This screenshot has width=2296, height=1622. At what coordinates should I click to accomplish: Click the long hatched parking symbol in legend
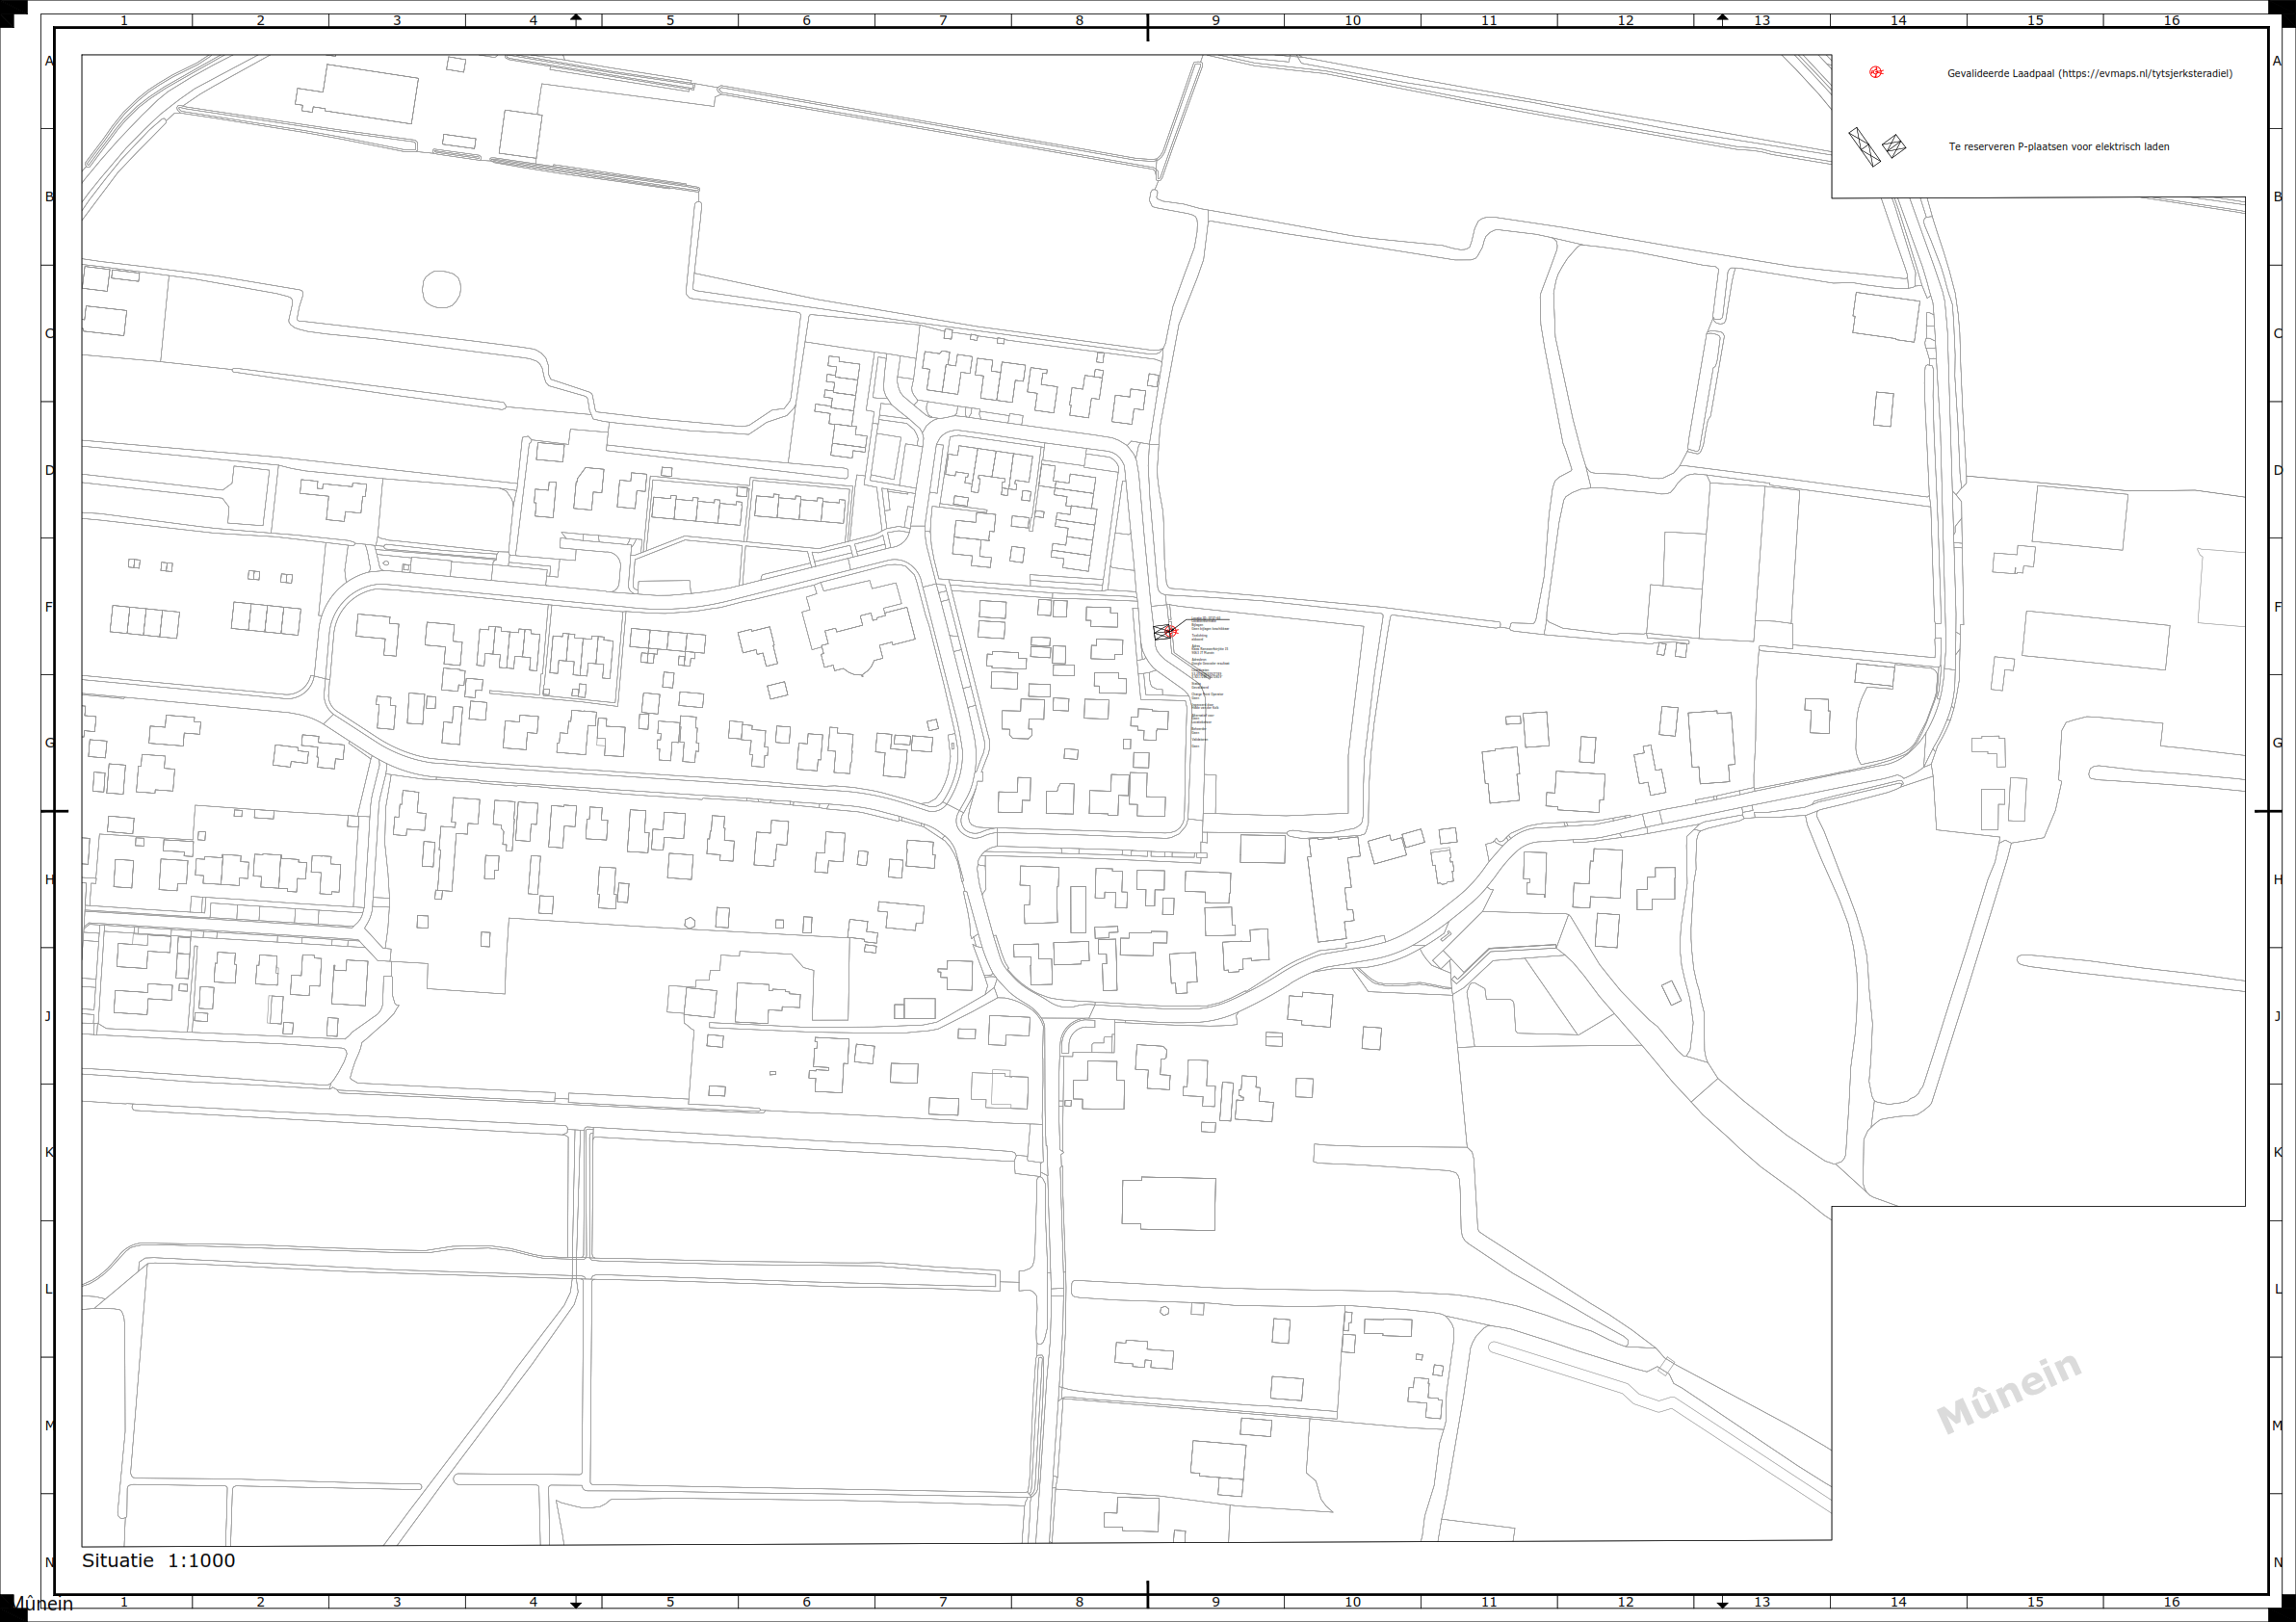(x=1864, y=147)
